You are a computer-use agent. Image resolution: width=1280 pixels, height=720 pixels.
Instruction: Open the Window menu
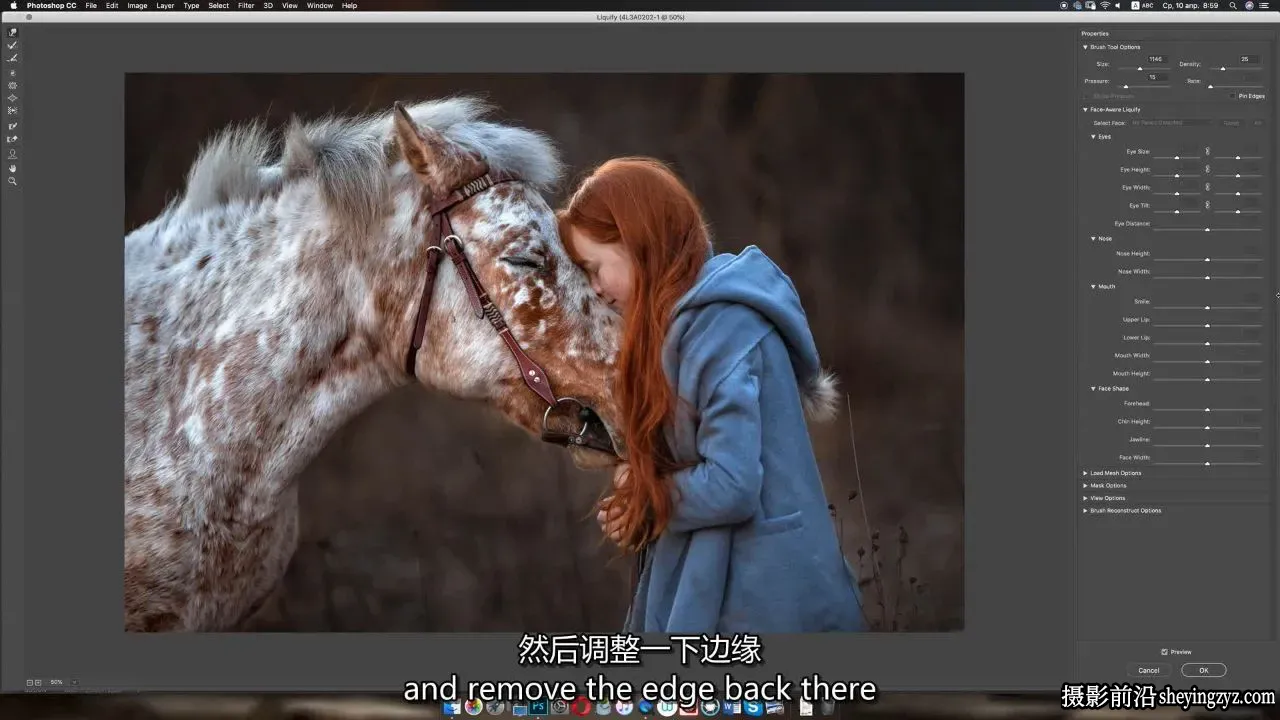(x=320, y=5)
